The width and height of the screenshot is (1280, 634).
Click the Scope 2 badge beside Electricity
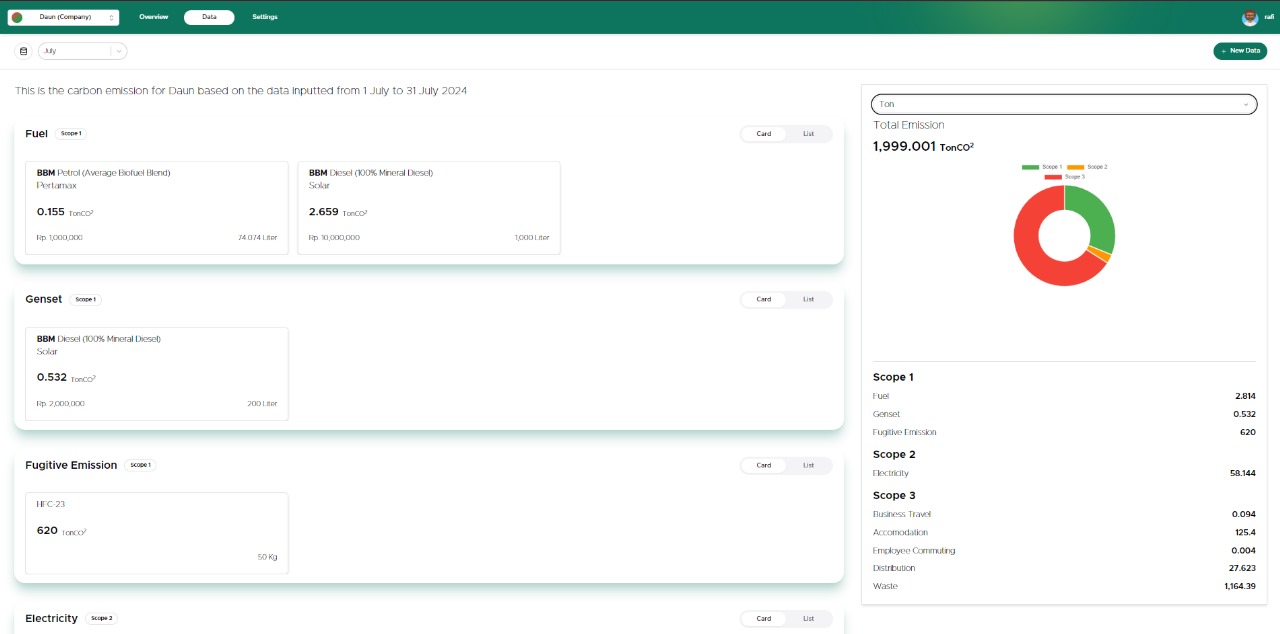(x=101, y=618)
